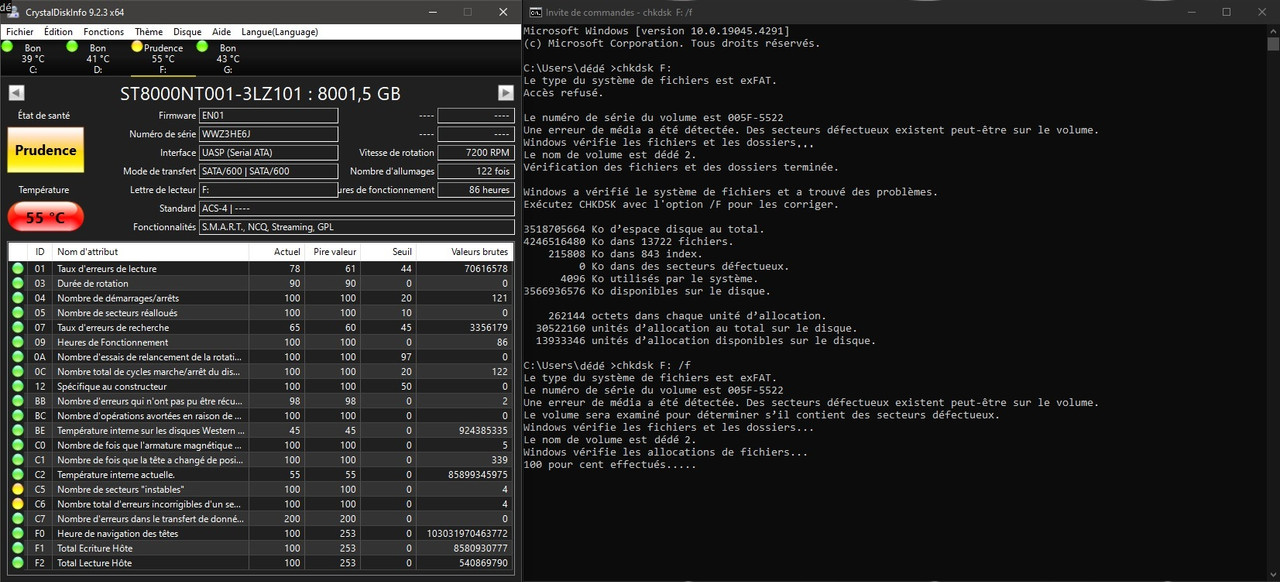Click green status icon of attribute C2
Screen dimensions: 1280x582
tap(18, 475)
